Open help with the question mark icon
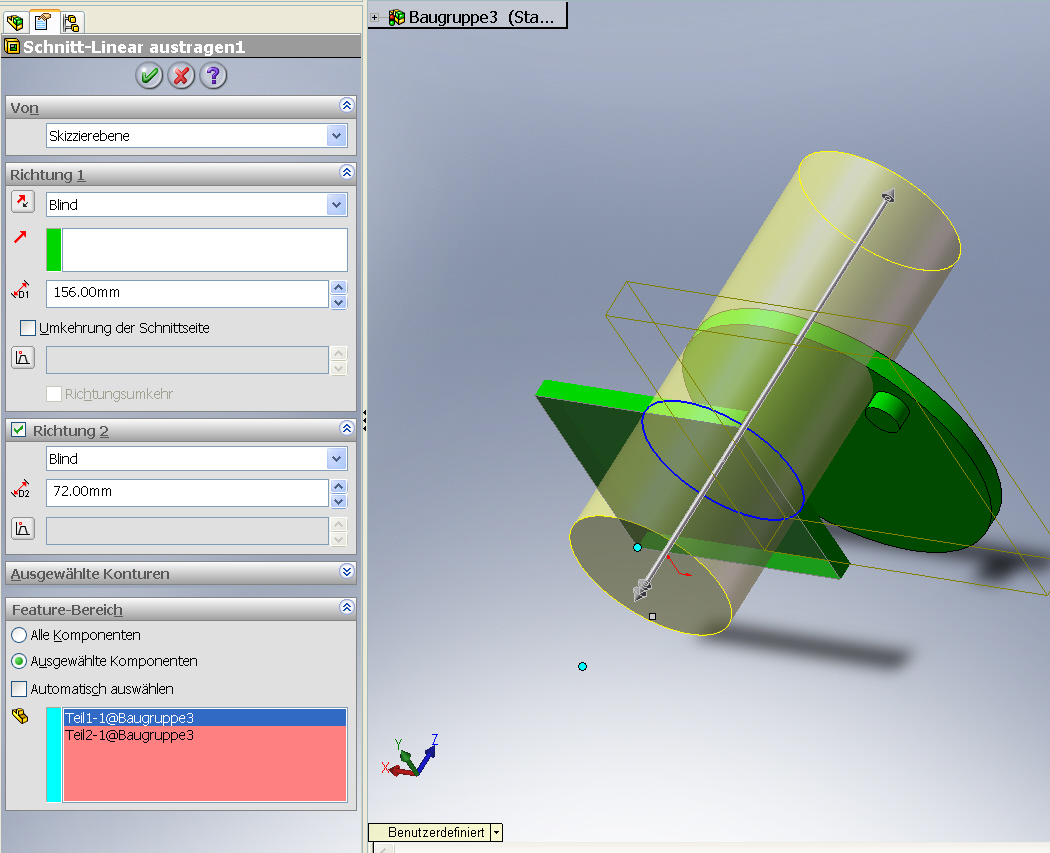 coord(213,76)
